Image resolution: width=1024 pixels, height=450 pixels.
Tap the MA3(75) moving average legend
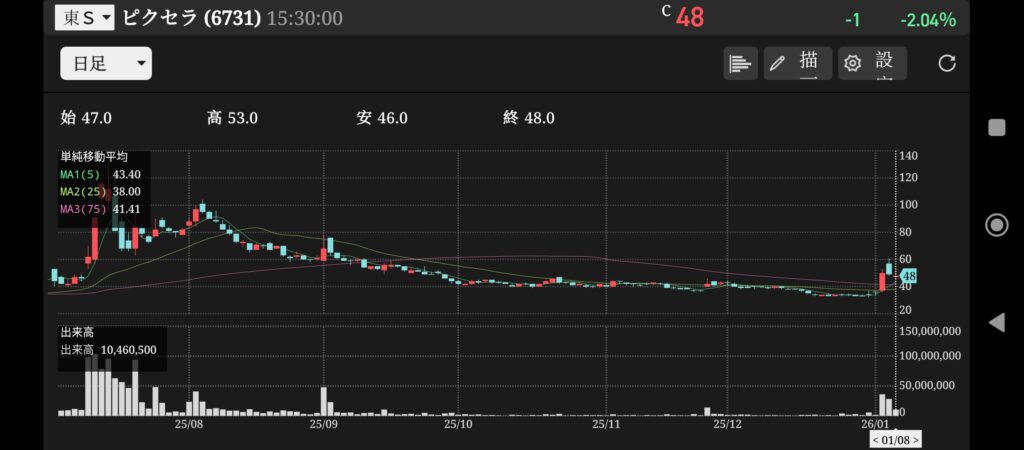point(84,208)
